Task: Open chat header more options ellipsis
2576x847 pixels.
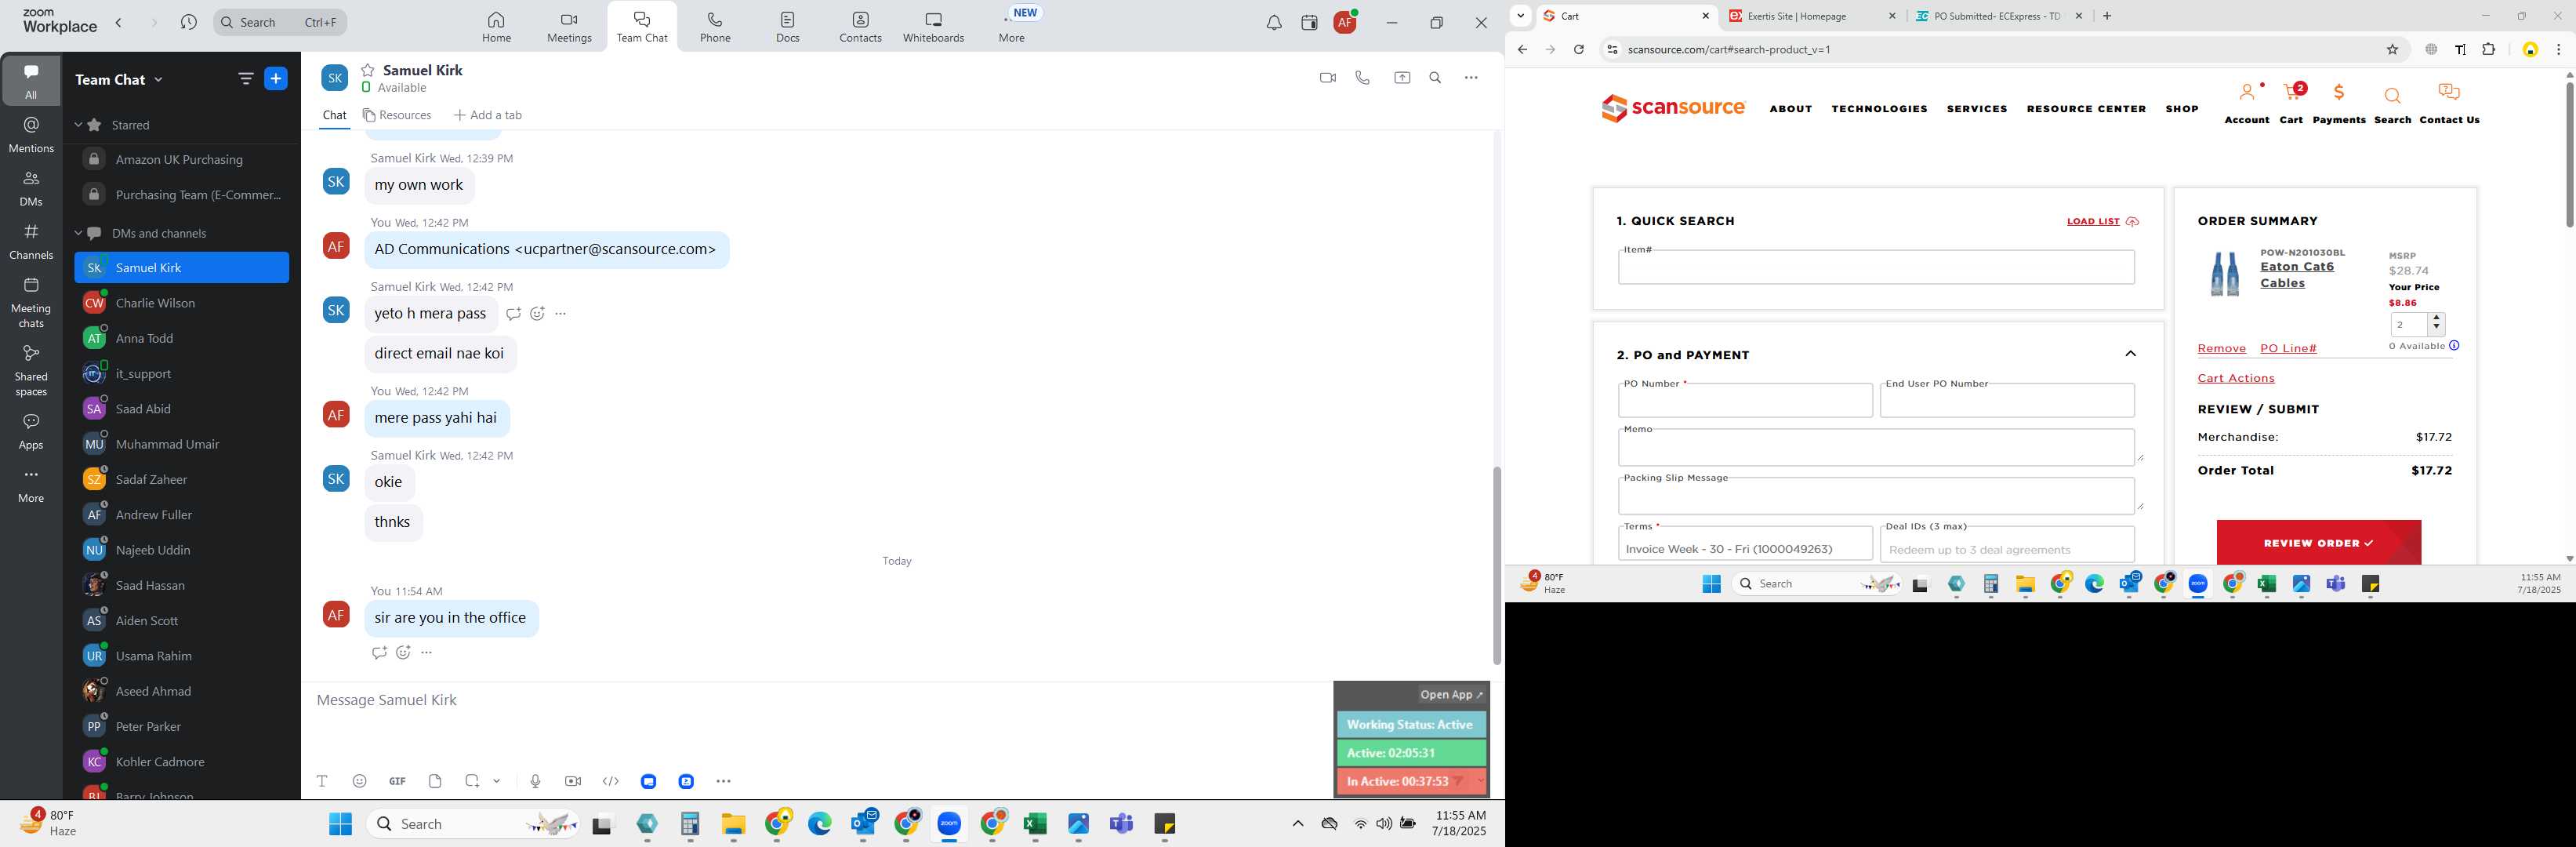Action: coord(1471,78)
